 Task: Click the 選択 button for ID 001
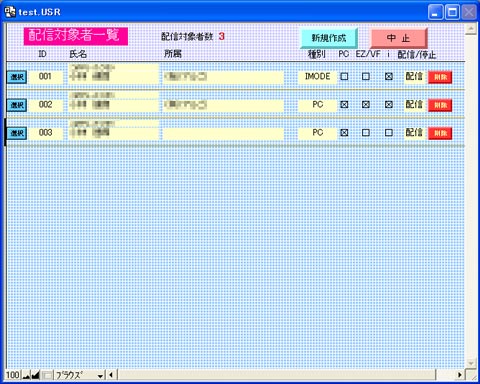tap(17, 77)
